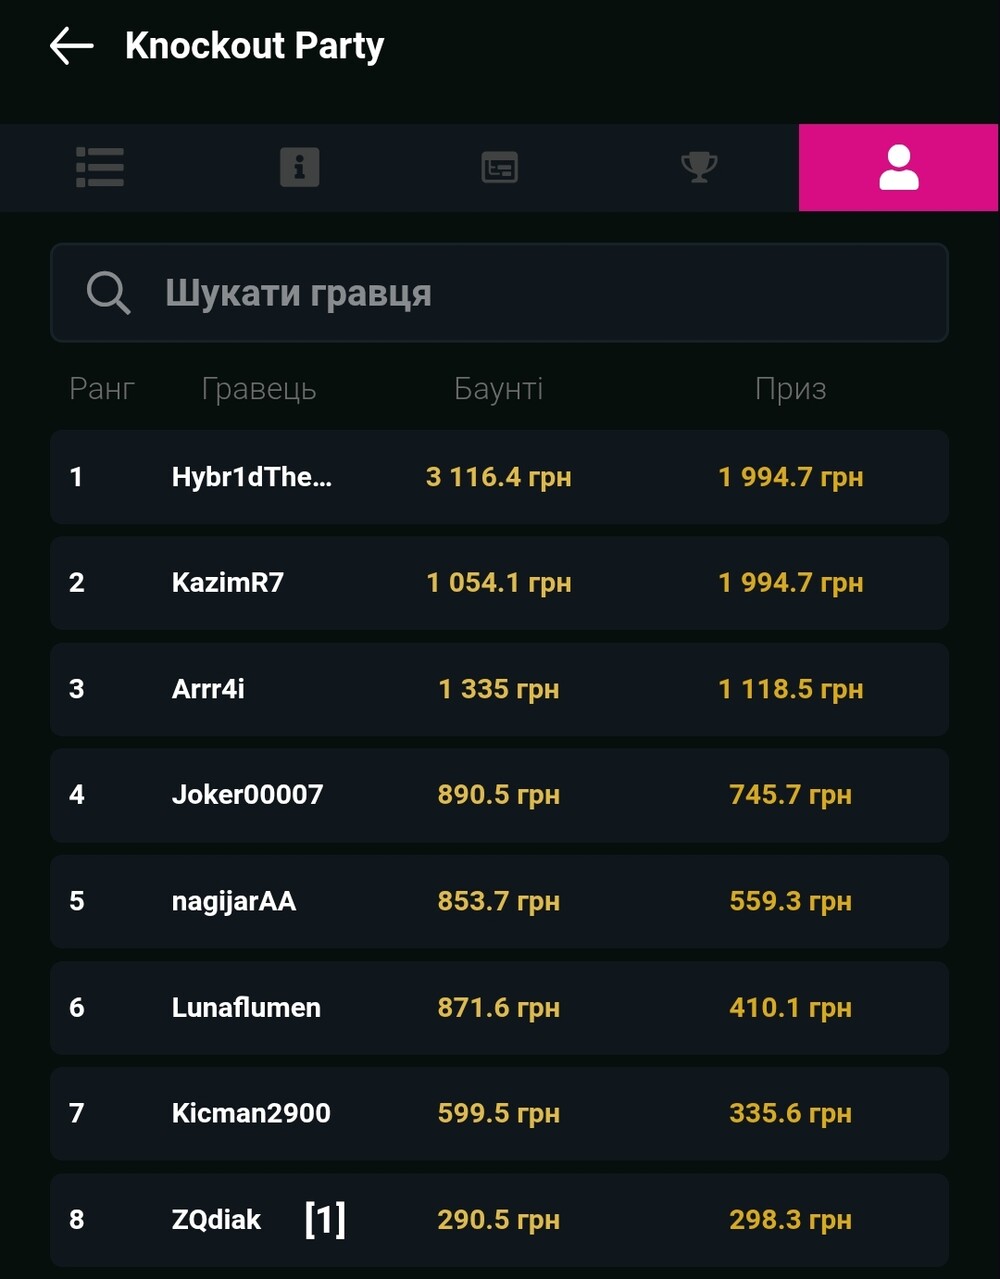Click the 'Гравець' column header

(x=259, y=389)
